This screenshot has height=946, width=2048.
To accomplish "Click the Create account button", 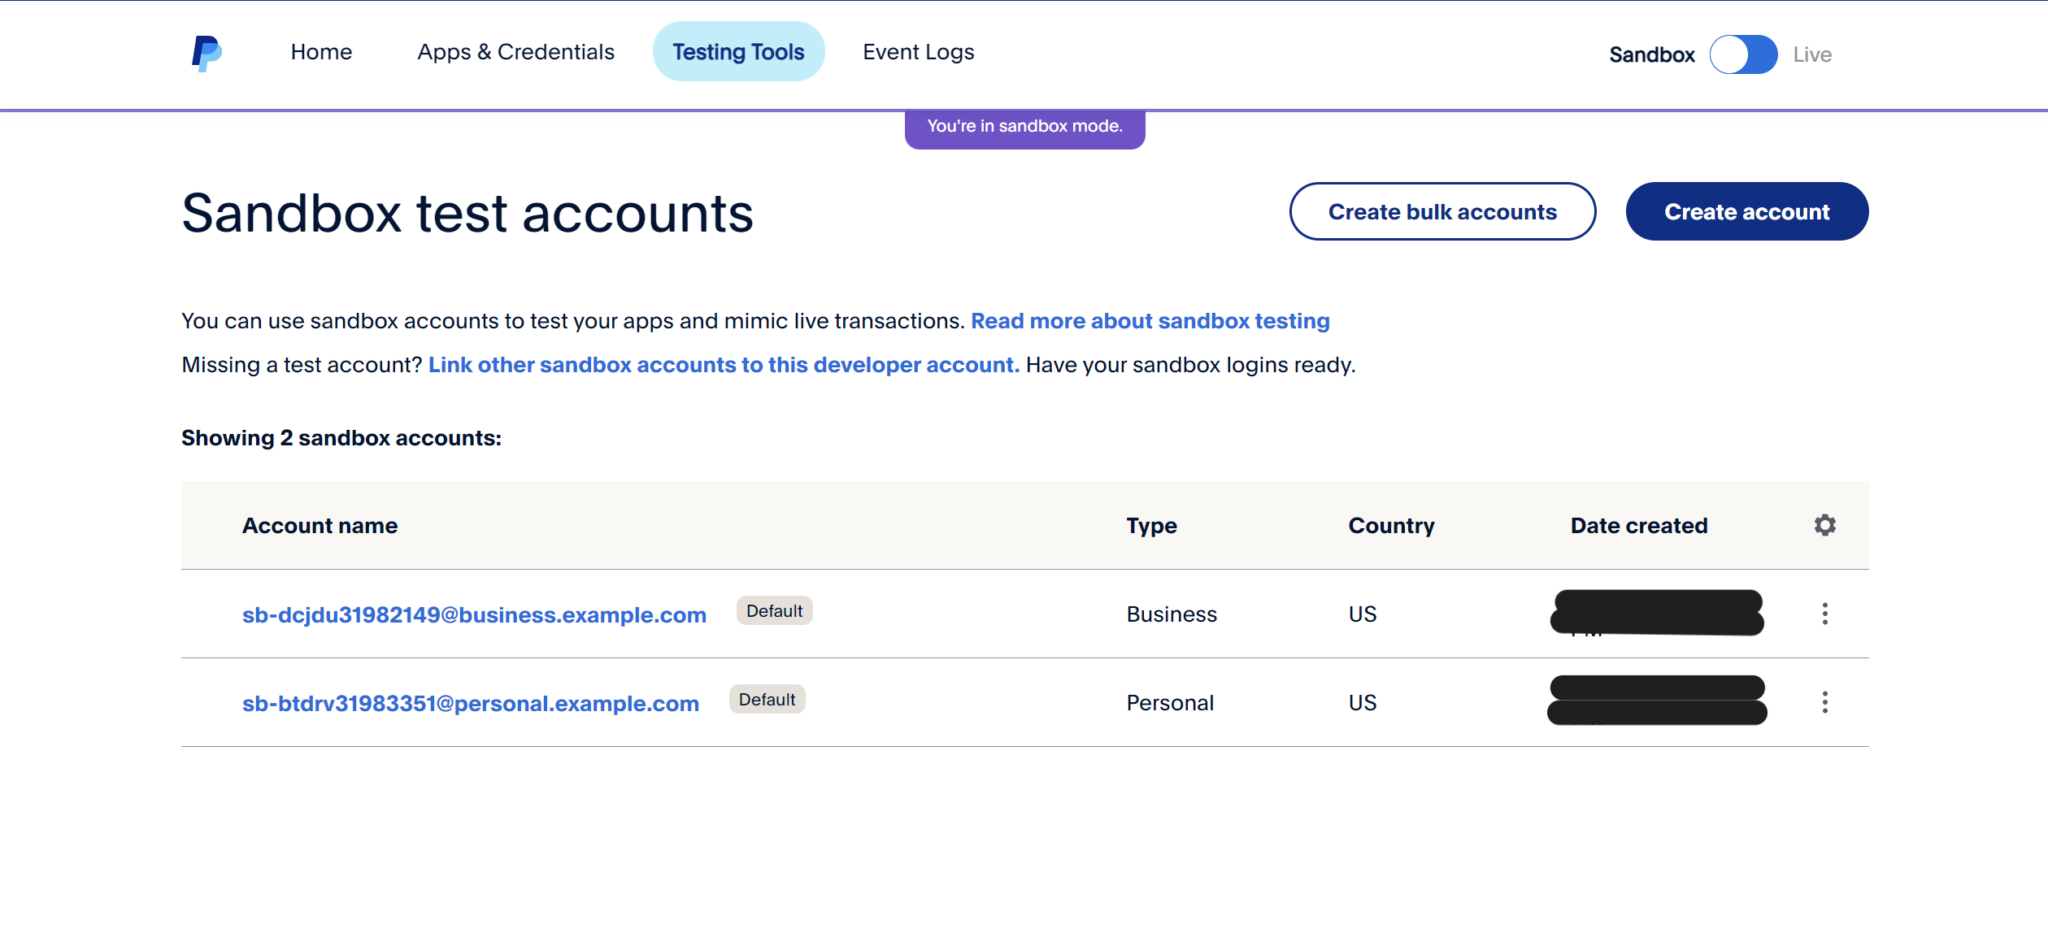I will pos(1746,211).
